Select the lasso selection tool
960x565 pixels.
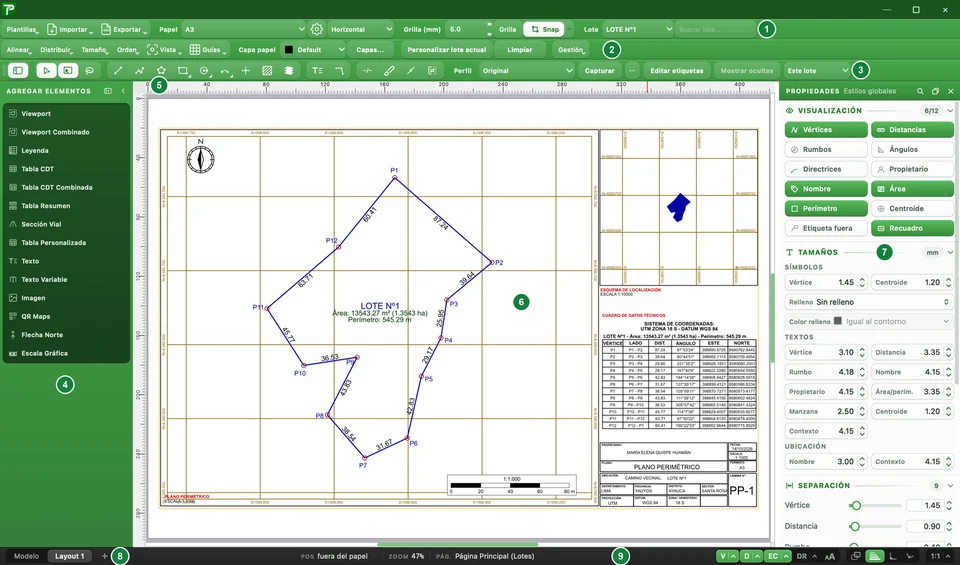[89, 71]
